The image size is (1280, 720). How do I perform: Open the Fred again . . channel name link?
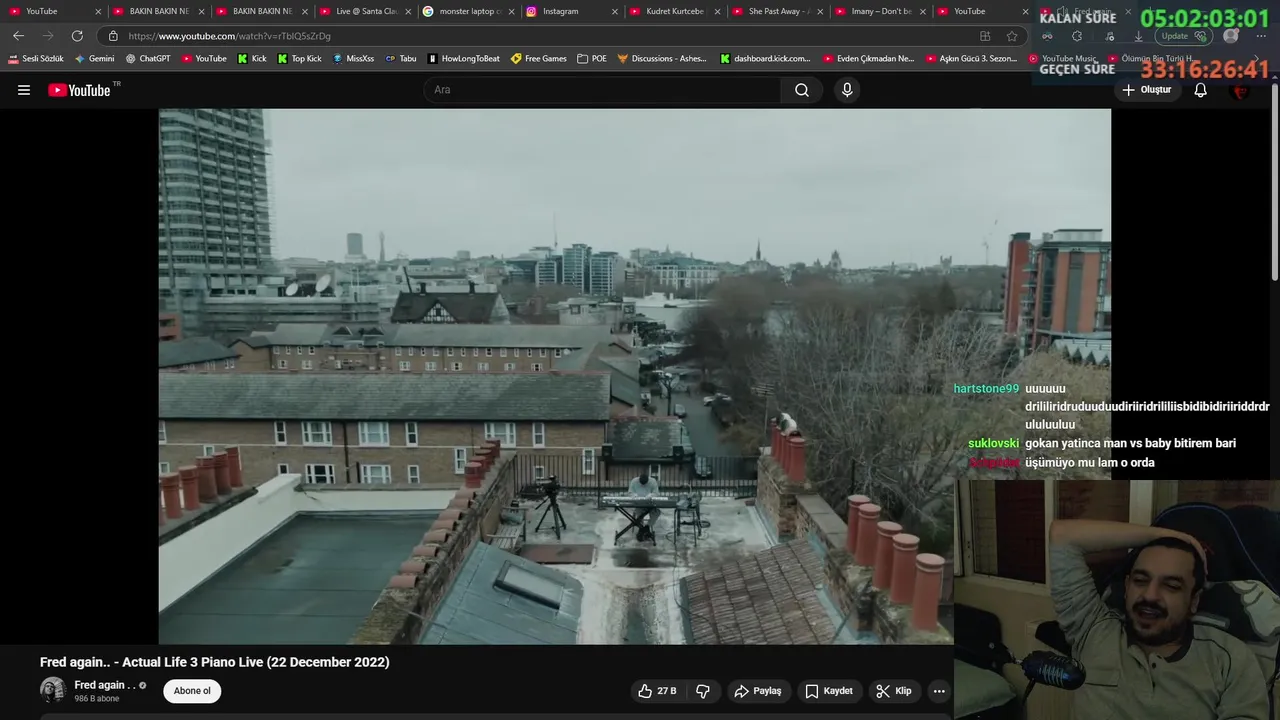coord(105,685)
